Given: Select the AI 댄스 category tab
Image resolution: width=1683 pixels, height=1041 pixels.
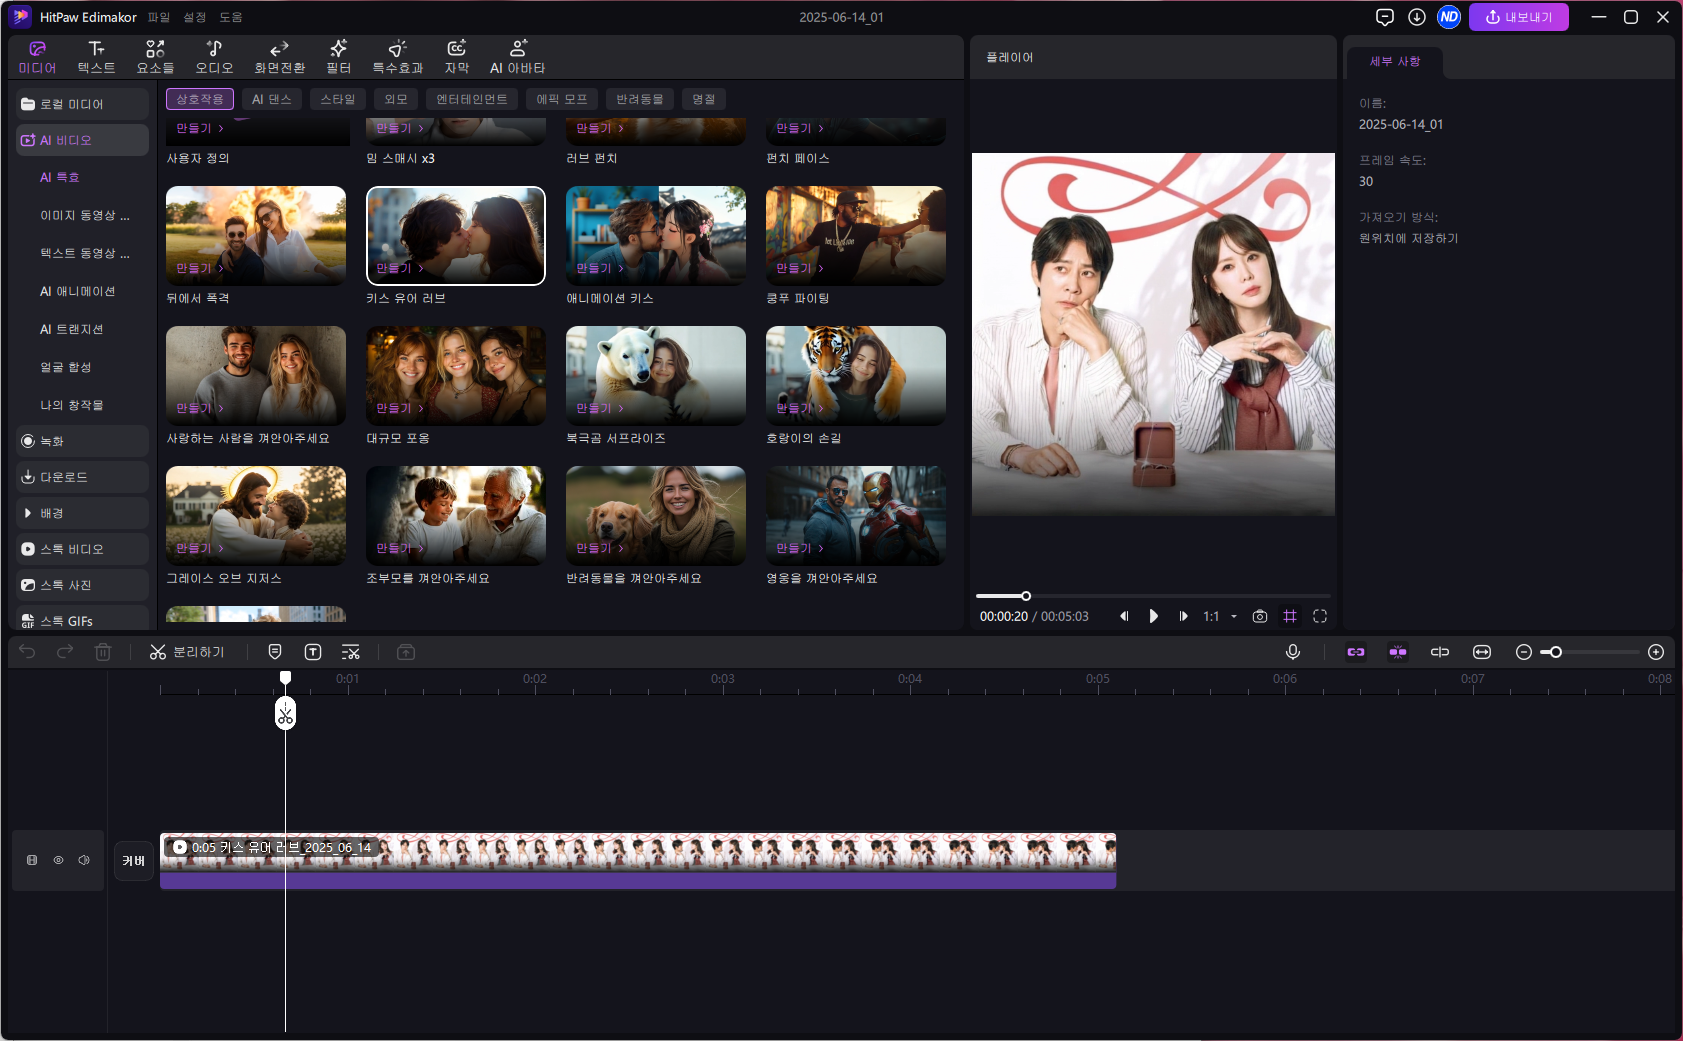Looking at the screenshot, I should pyautogui.click(x=272, y=99).
